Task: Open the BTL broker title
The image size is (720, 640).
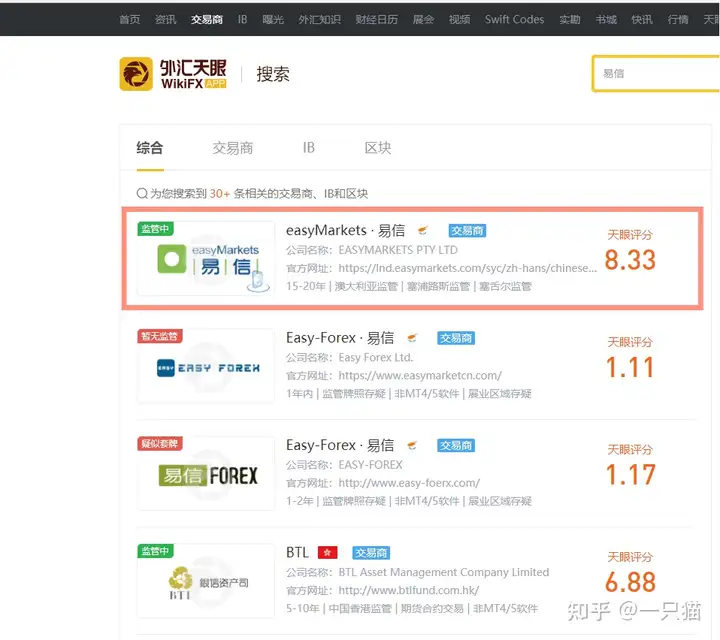Action: click(x=298, y=552)
